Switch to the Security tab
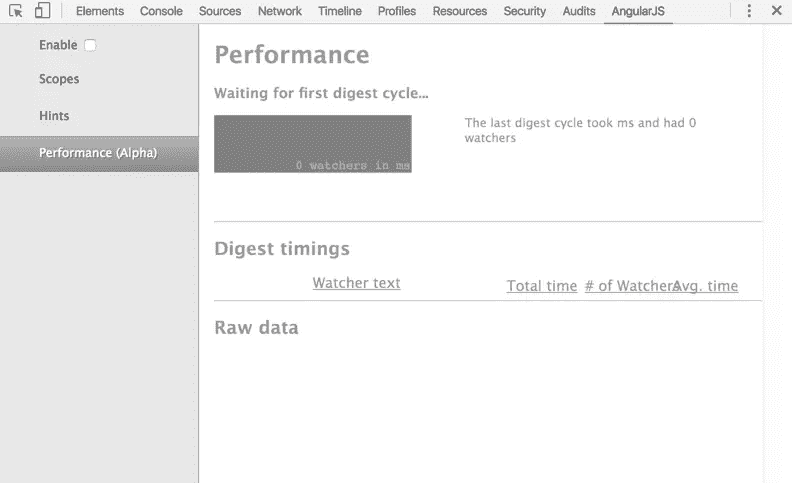This screenshot has width=792, height=483. point(525,11)
